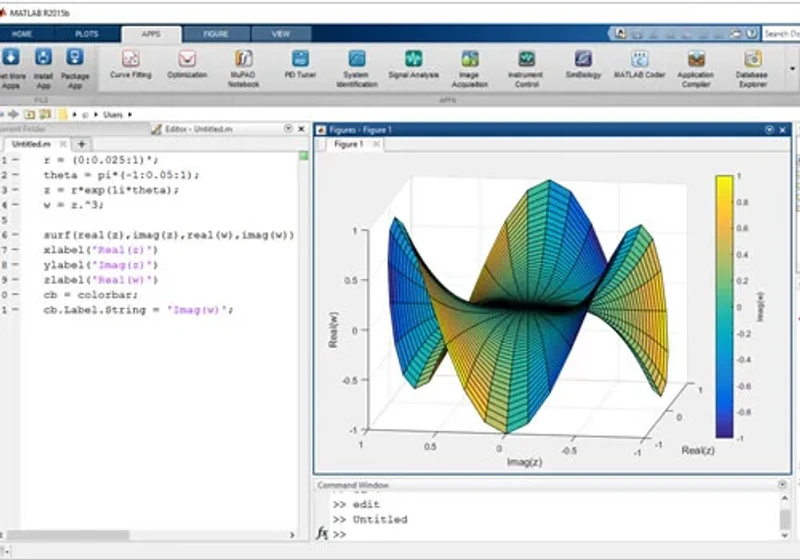Click the Current Folder panel title
Image resolution: width=800 pixels, height=560 pixels.
point(23,129)
